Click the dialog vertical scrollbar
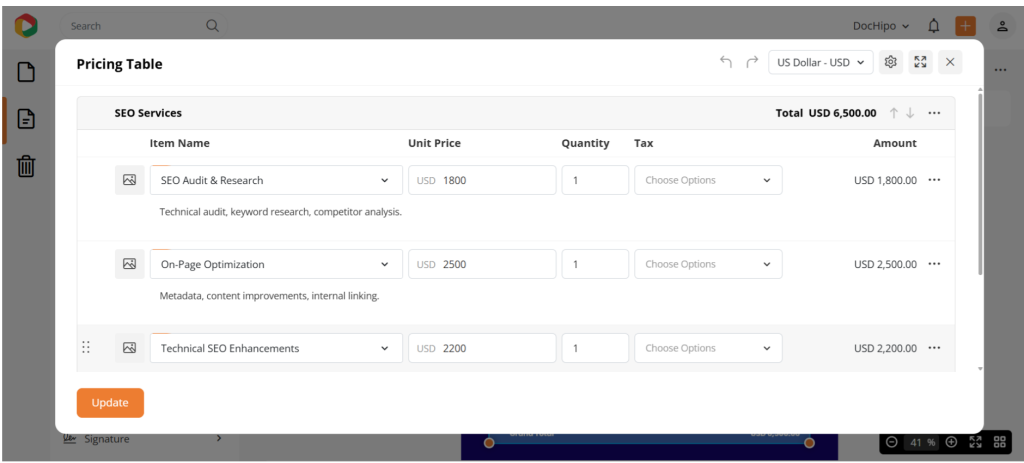The width and height of the screenshot is (1024, 463). (979, 180)
